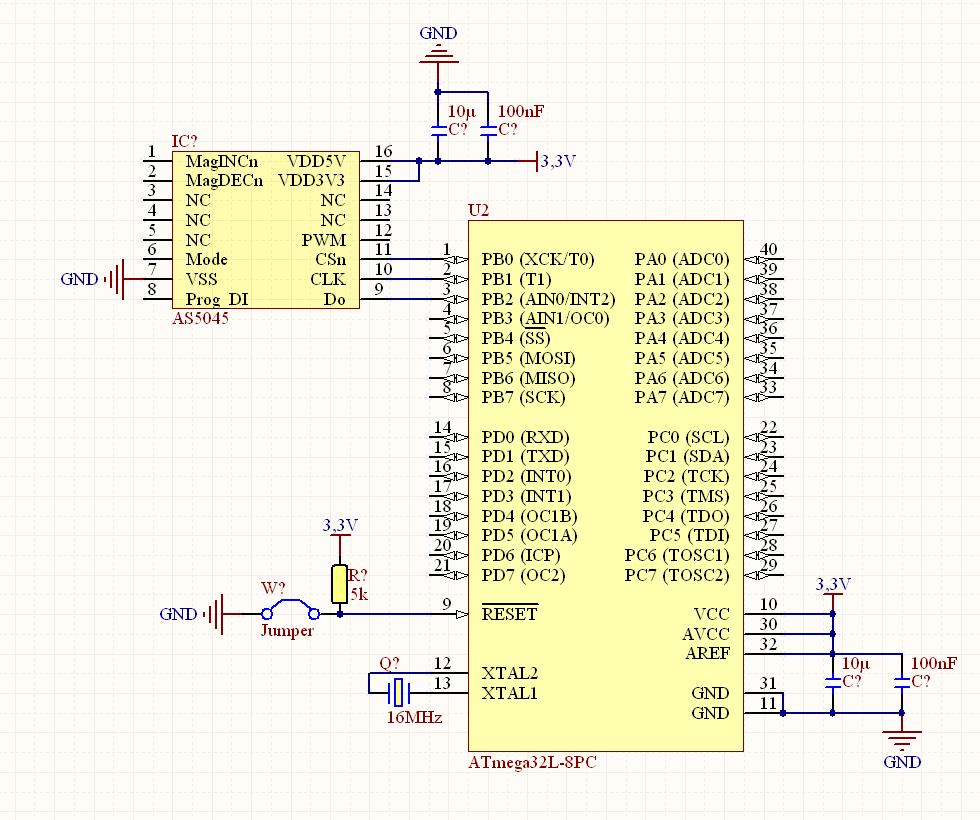The image size is (980, 820).
Task: Click the 'VDD3V3' pin name
Action: tap(311, 181)
